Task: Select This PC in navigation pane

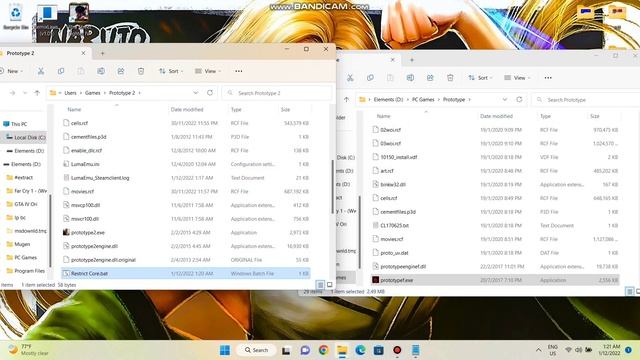Action: [15, 124]
